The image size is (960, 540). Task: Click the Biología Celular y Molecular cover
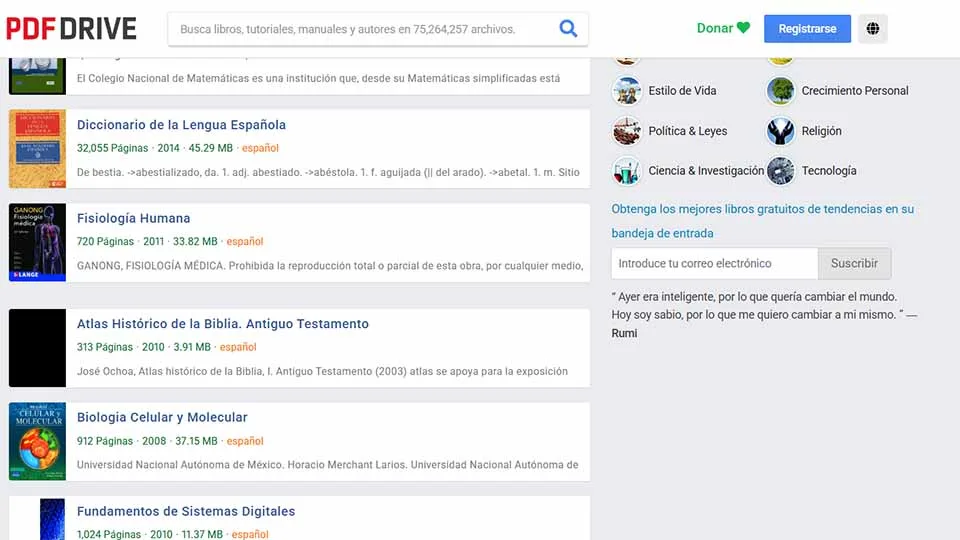click(37, 441)
